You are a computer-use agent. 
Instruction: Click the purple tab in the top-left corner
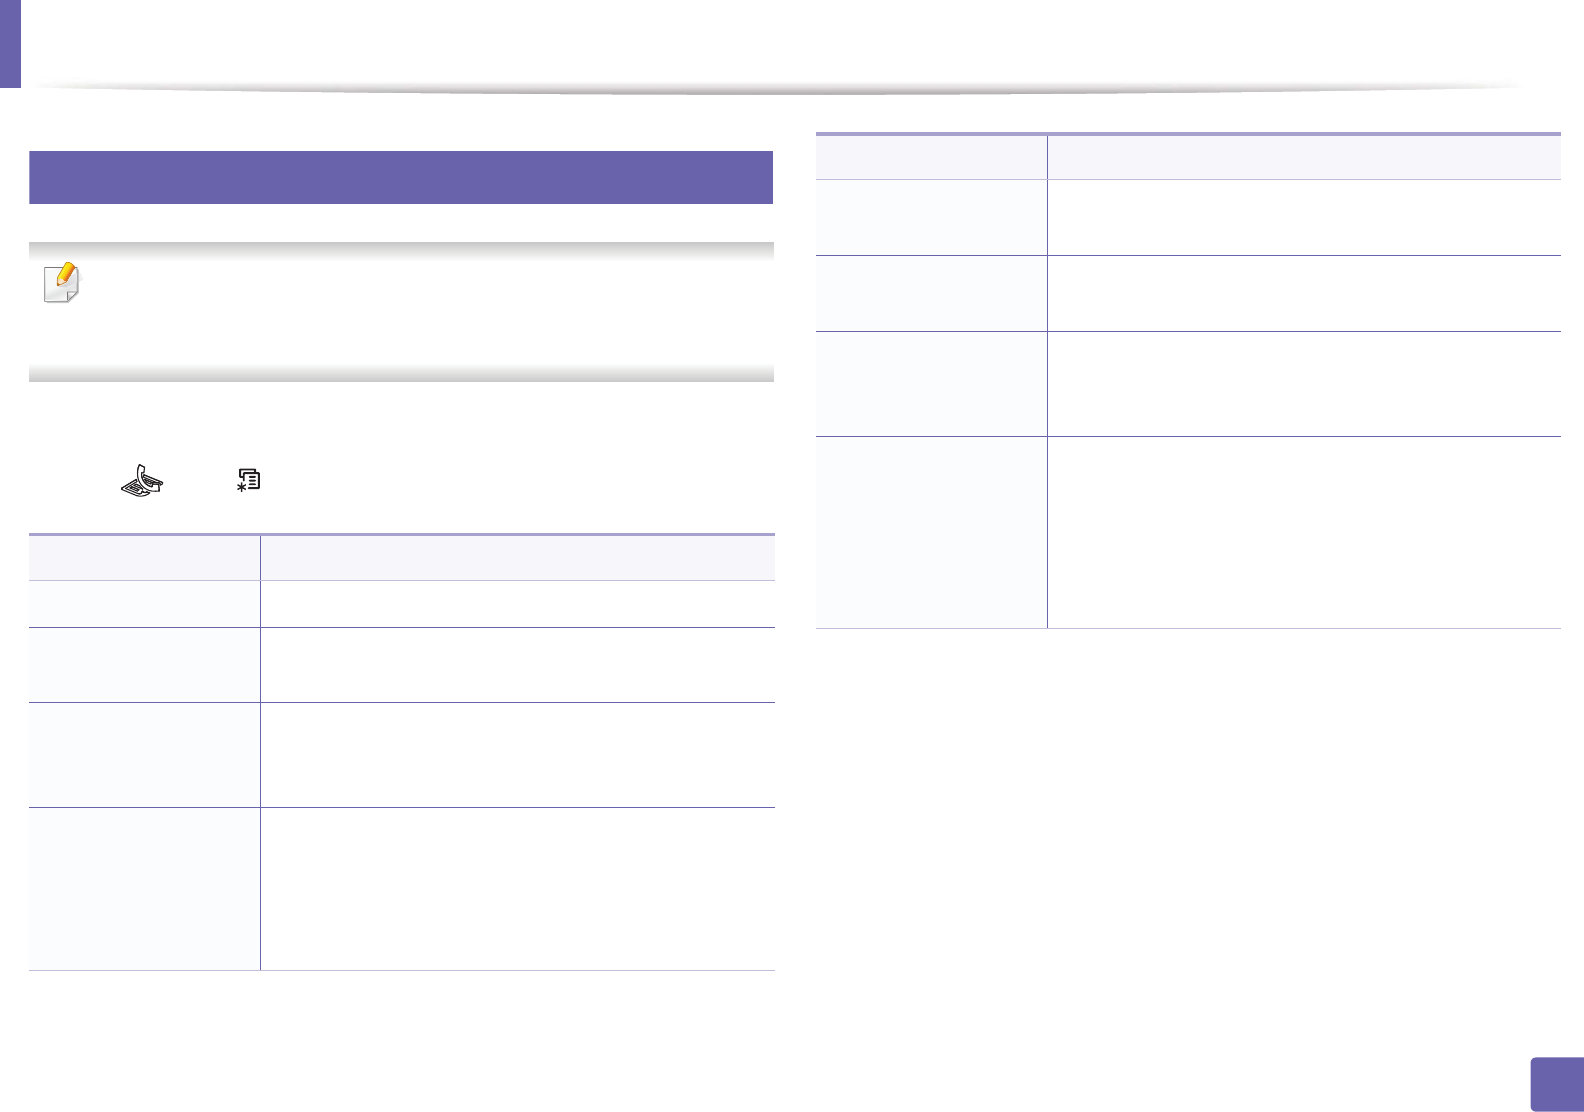tap(10, 43)
